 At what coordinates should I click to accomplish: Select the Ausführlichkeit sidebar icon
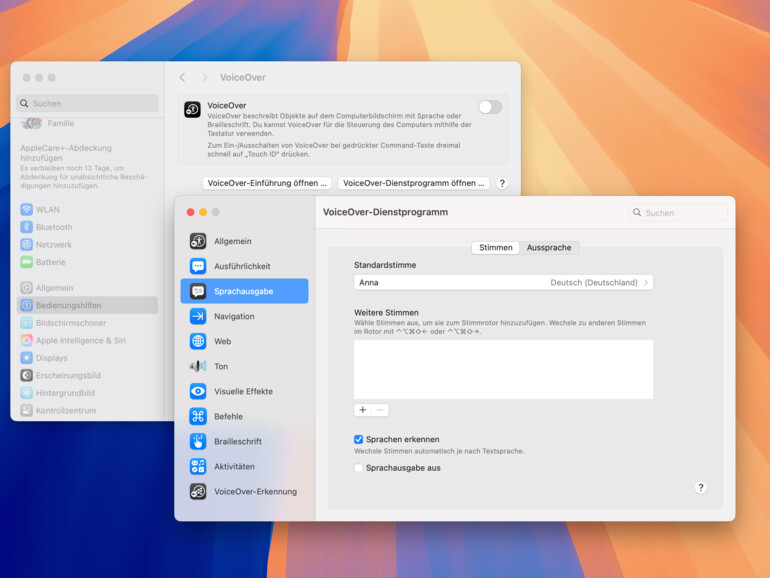(x=198, y=266)
